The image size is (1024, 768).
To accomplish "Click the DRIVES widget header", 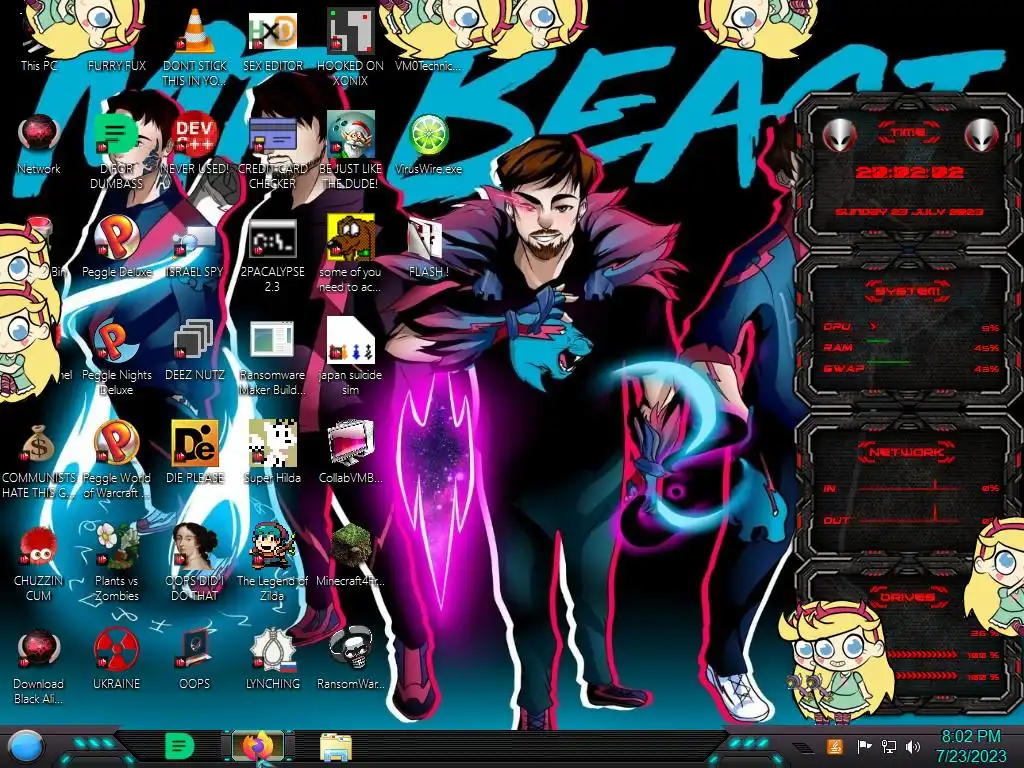I will [908, 596].
